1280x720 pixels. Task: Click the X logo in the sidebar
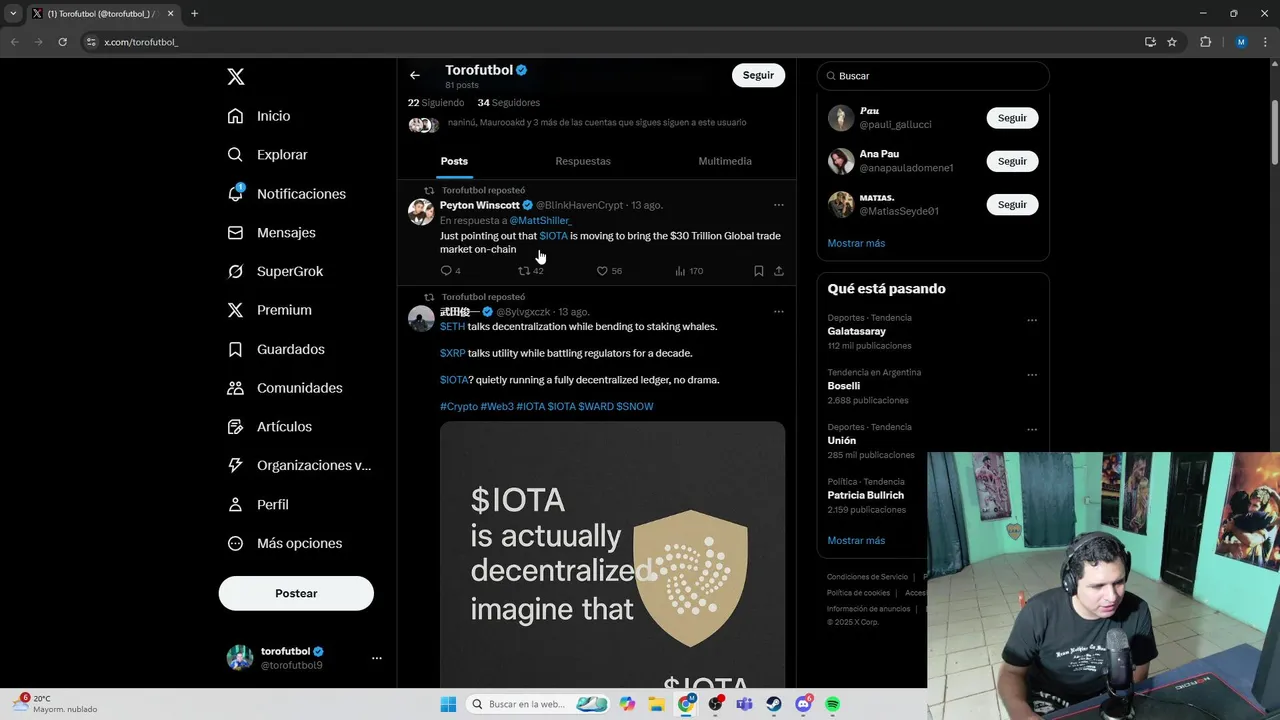tap(235, 77)
